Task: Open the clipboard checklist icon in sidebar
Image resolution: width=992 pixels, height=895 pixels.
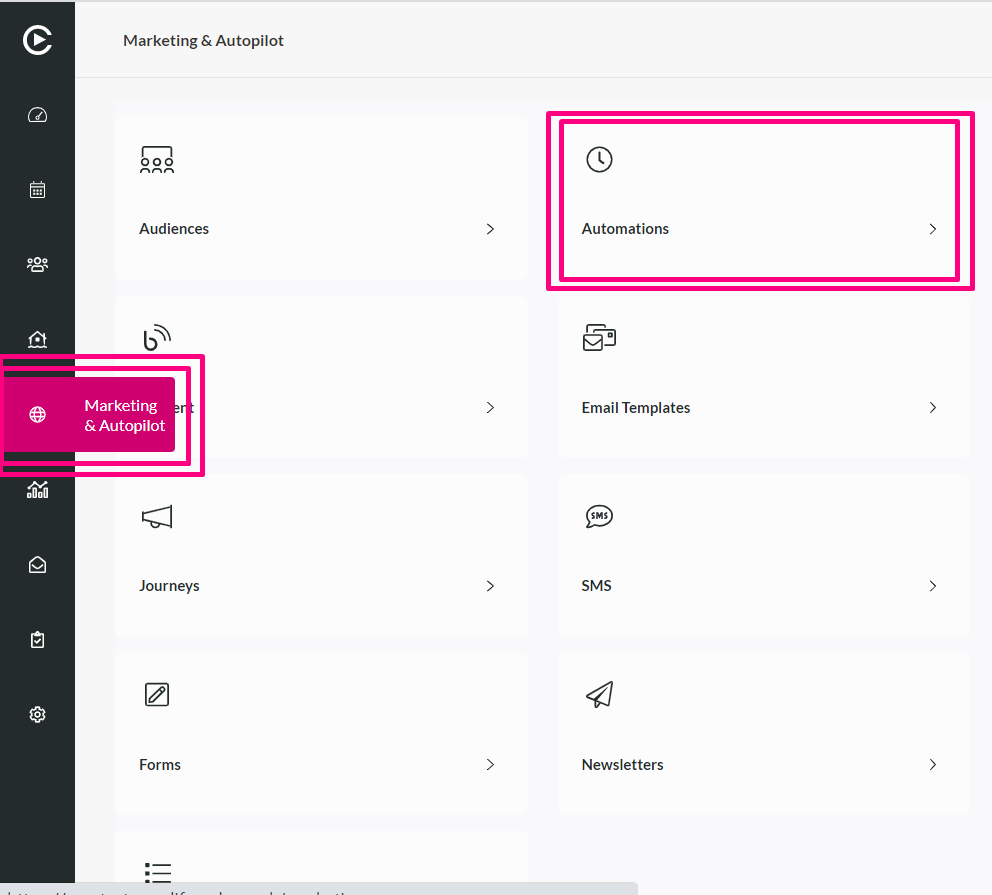Action: tap(37, 639)
